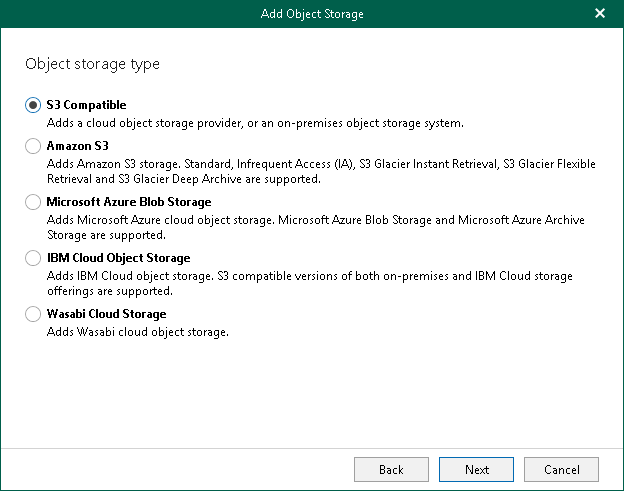Click the "Microsoft Azure Blob Storage" label
624x491 pixels.
coord(129,202)
